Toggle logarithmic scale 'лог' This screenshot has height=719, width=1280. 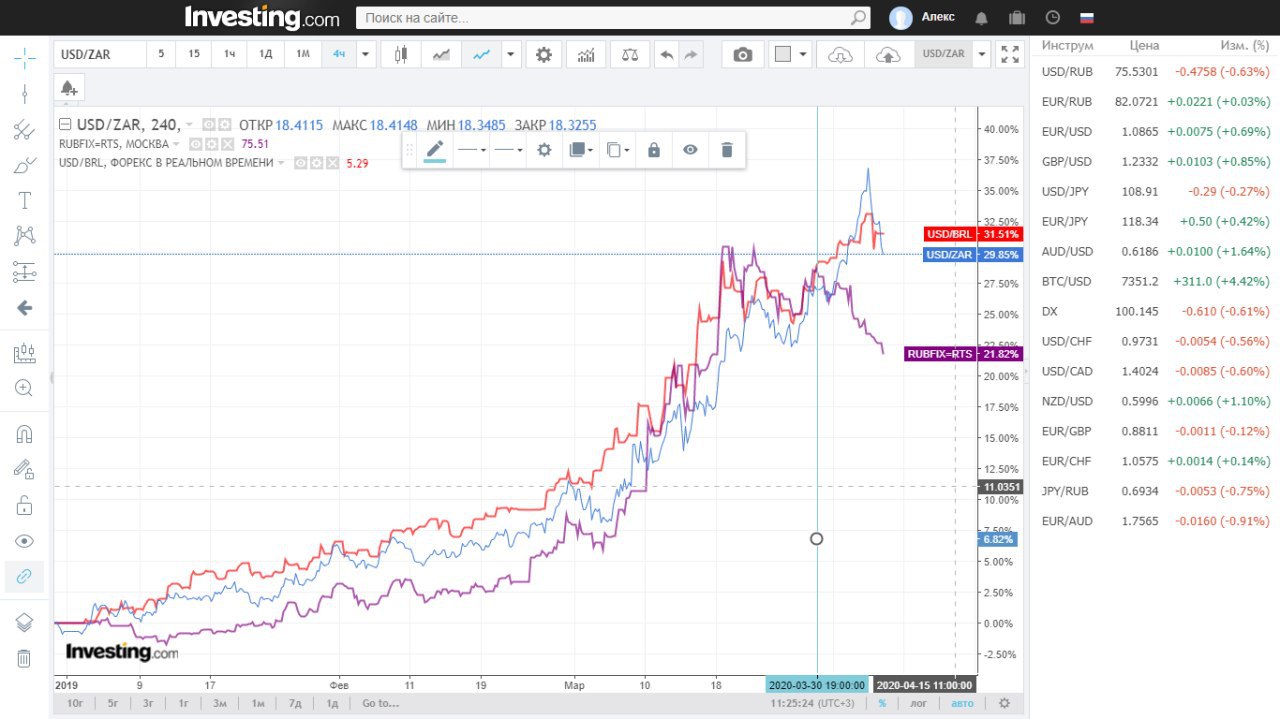coord(918,703)
